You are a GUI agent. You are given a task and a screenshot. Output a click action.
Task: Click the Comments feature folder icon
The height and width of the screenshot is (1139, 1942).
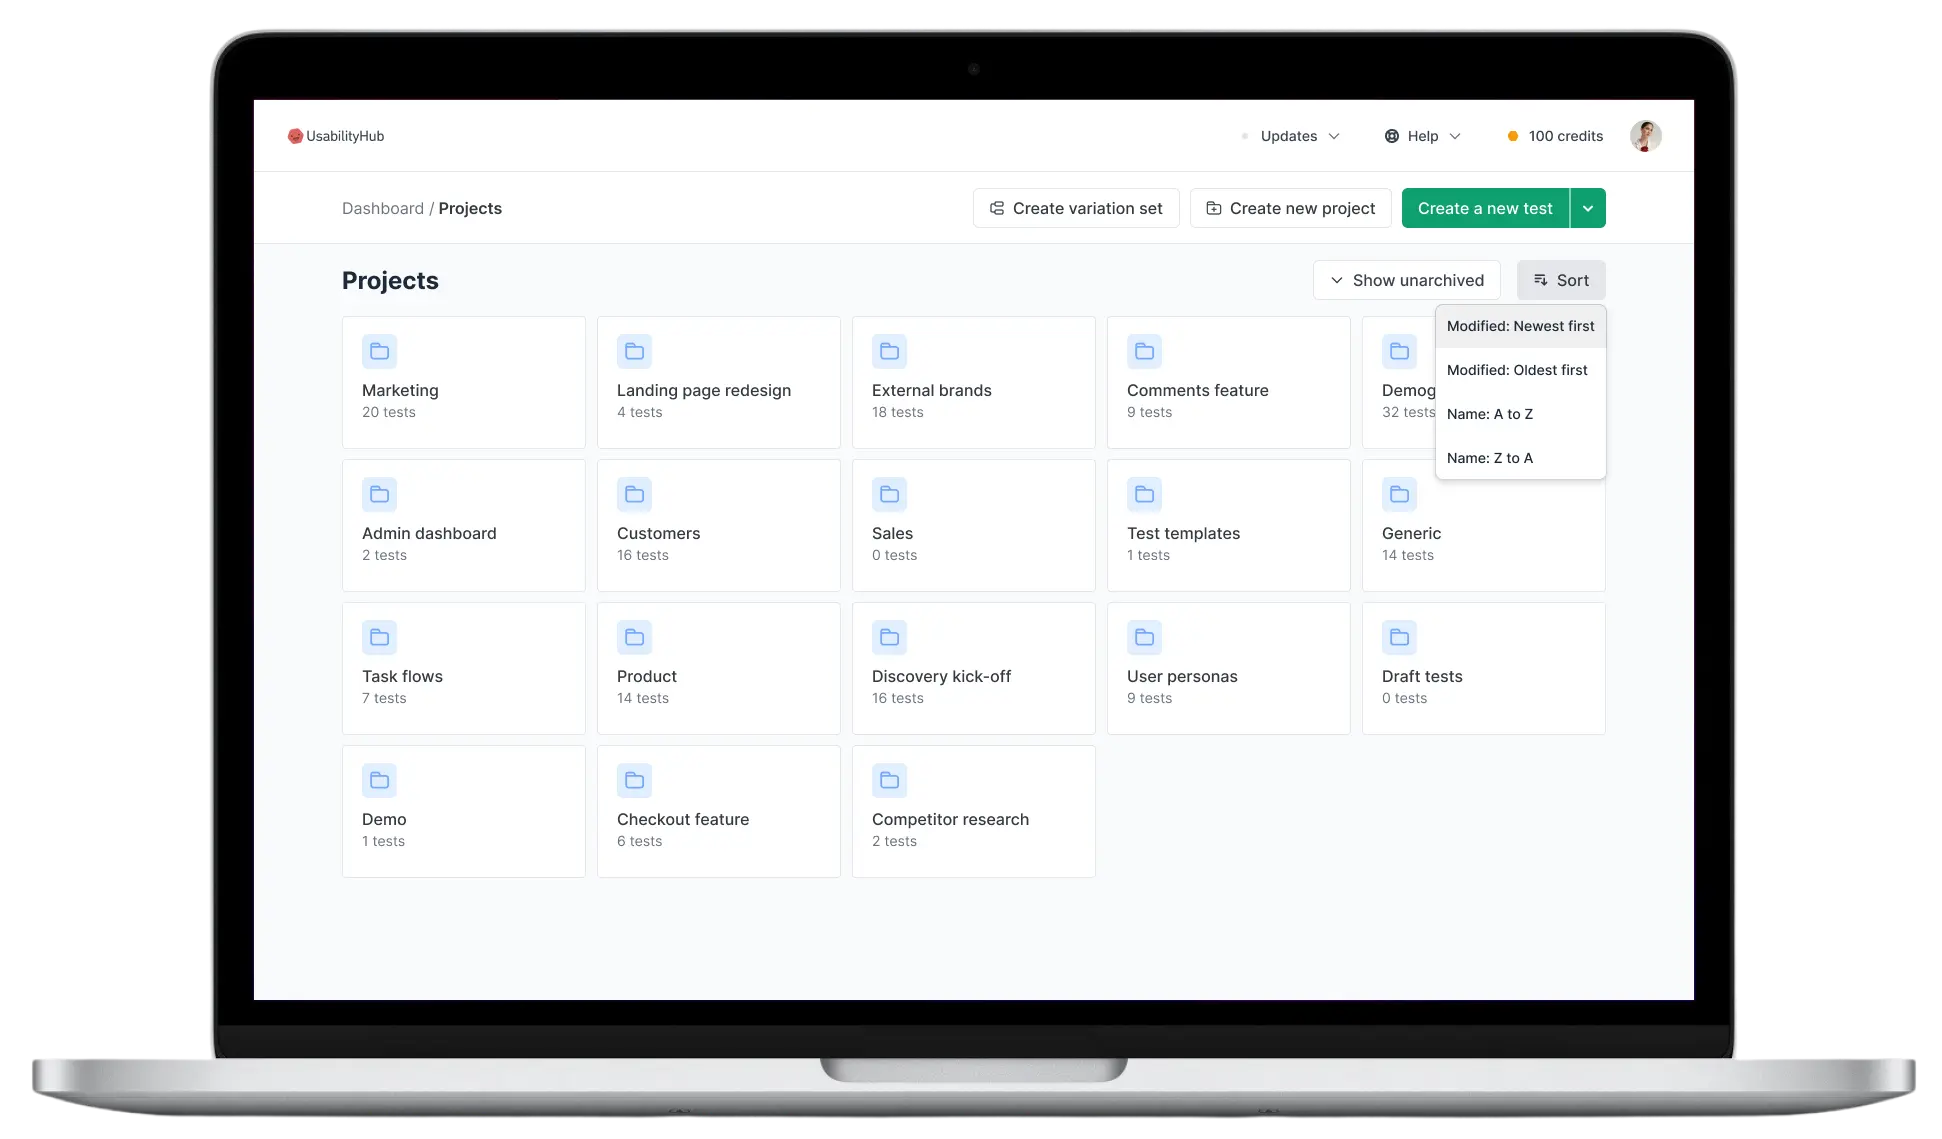1144,351
